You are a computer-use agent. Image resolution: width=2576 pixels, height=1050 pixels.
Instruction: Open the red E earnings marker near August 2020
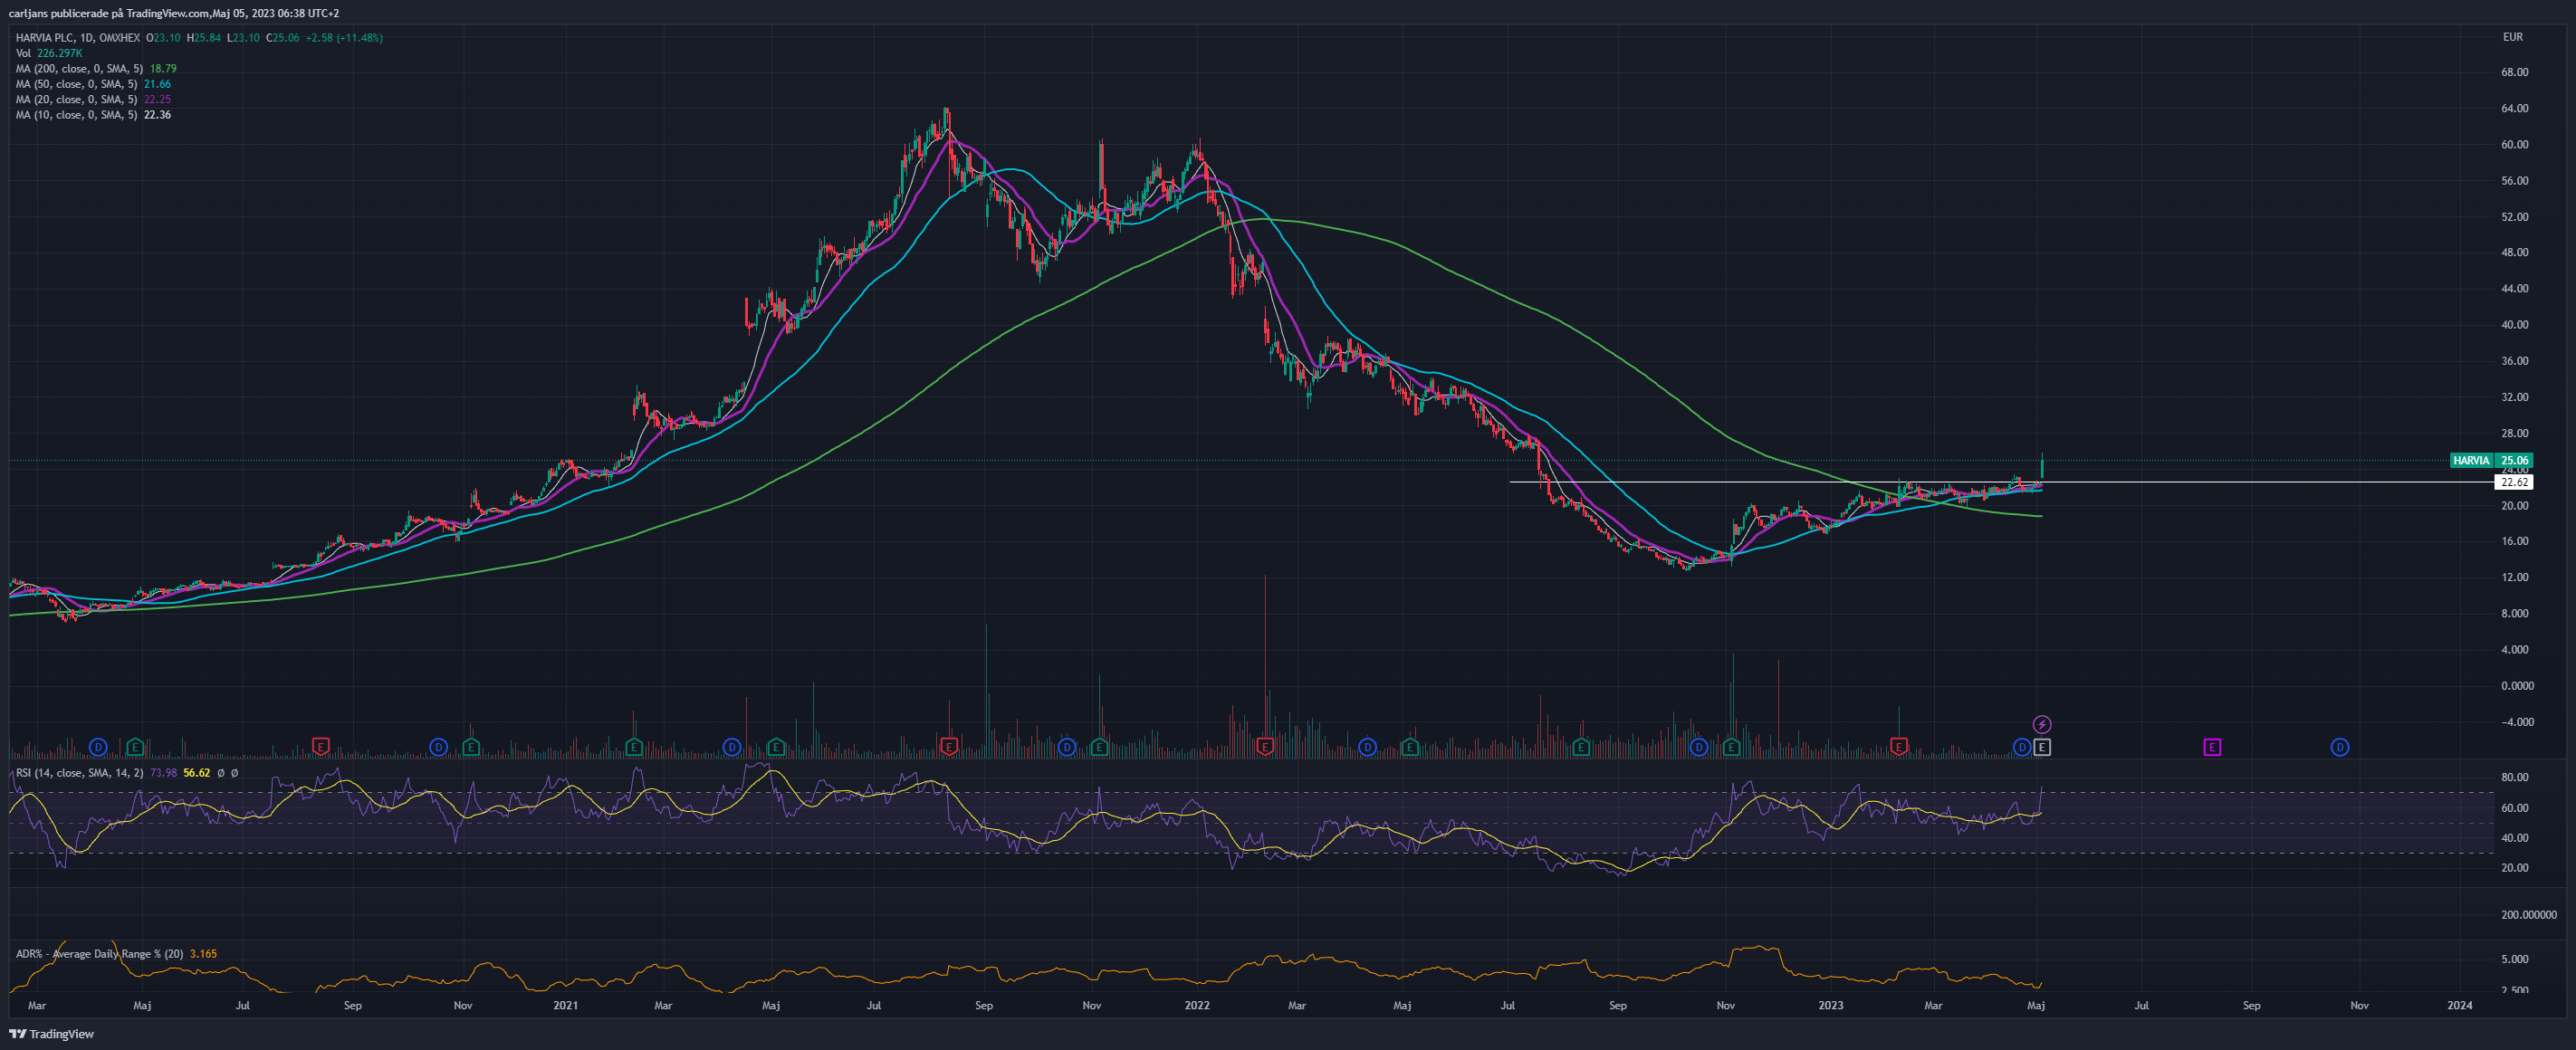tap(321, 746)
